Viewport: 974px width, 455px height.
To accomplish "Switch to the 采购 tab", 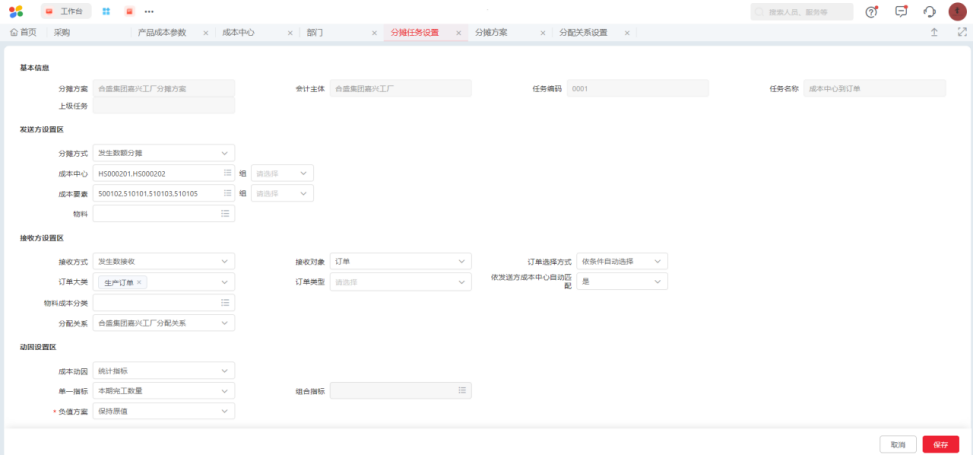I will point(61,33).
